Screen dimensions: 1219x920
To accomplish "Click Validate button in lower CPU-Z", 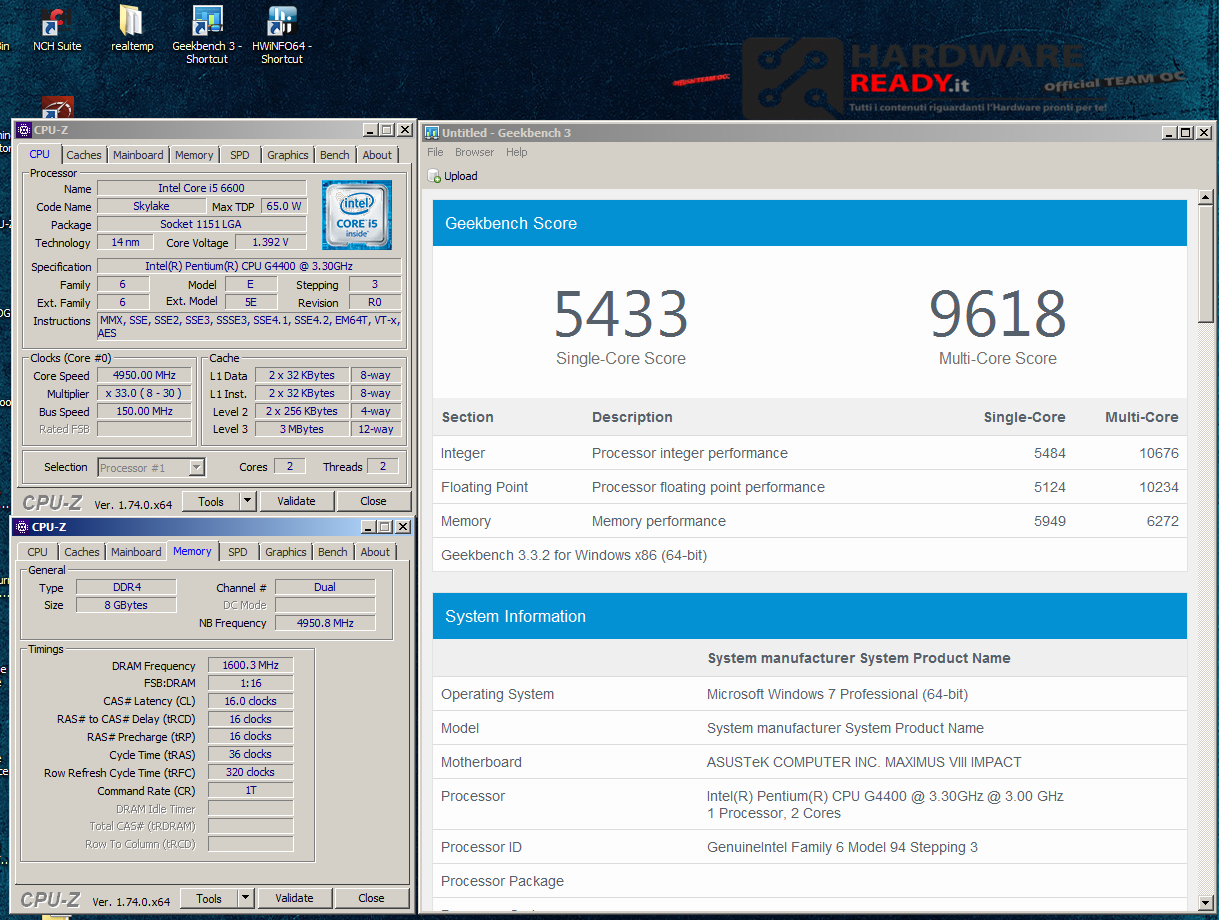I will [294, 898].
